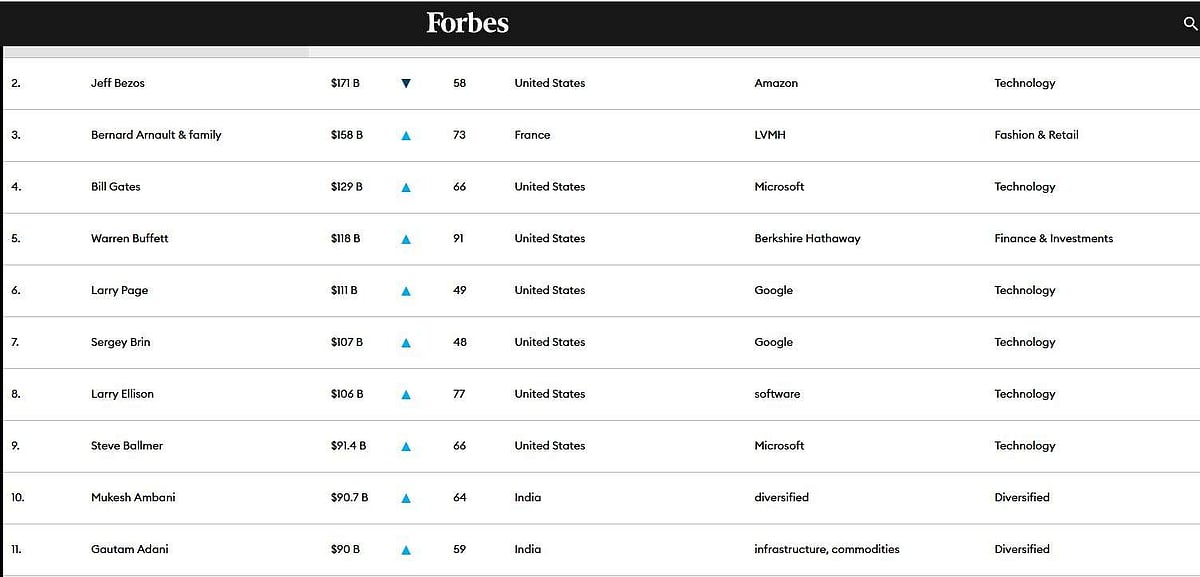
Task: Open Sergey Brin's row entry
Action: 121,342
